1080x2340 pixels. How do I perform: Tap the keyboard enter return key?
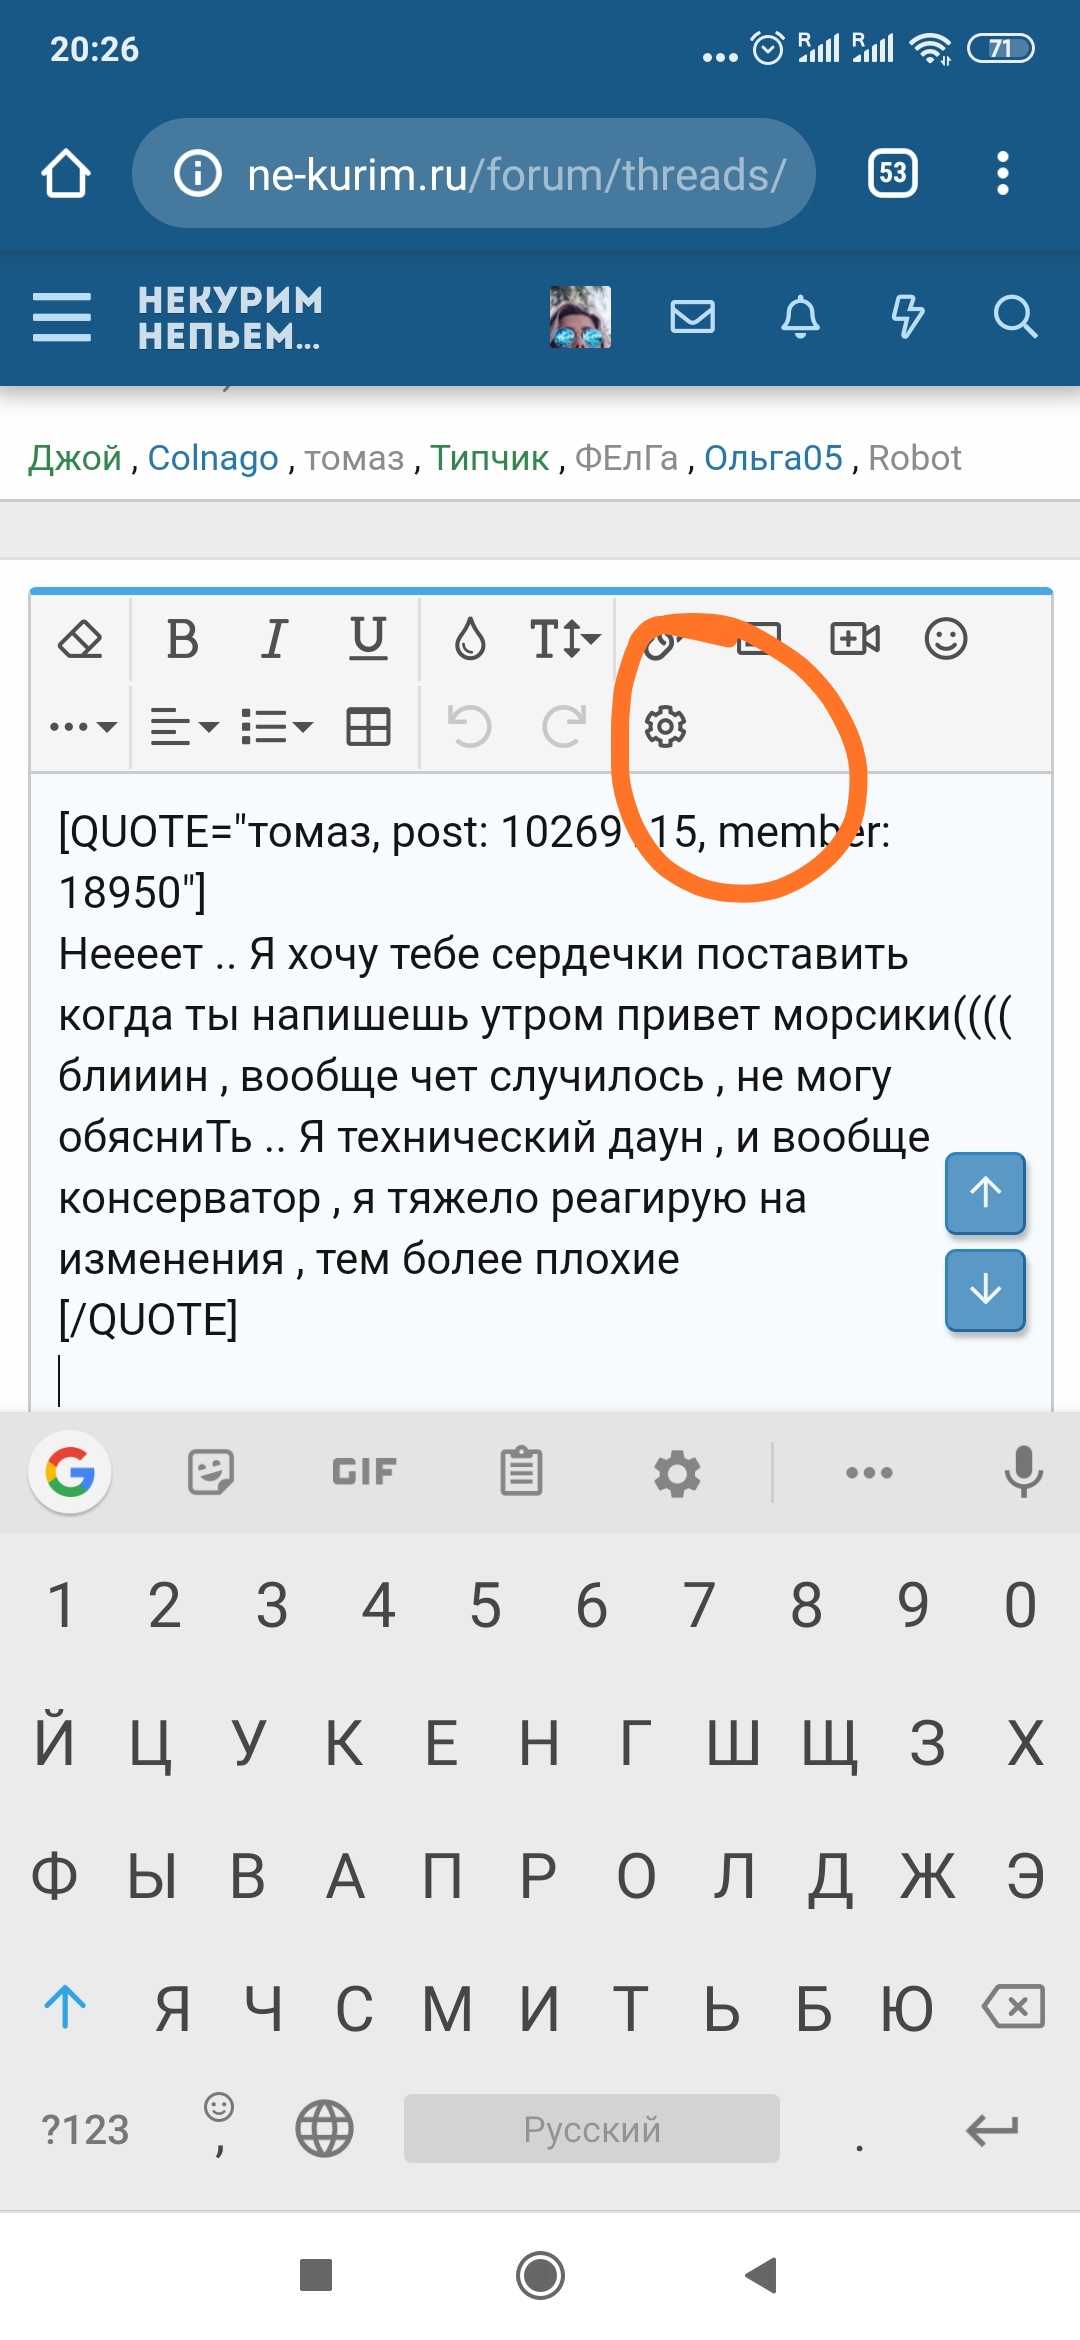(x=992, y=2130)
